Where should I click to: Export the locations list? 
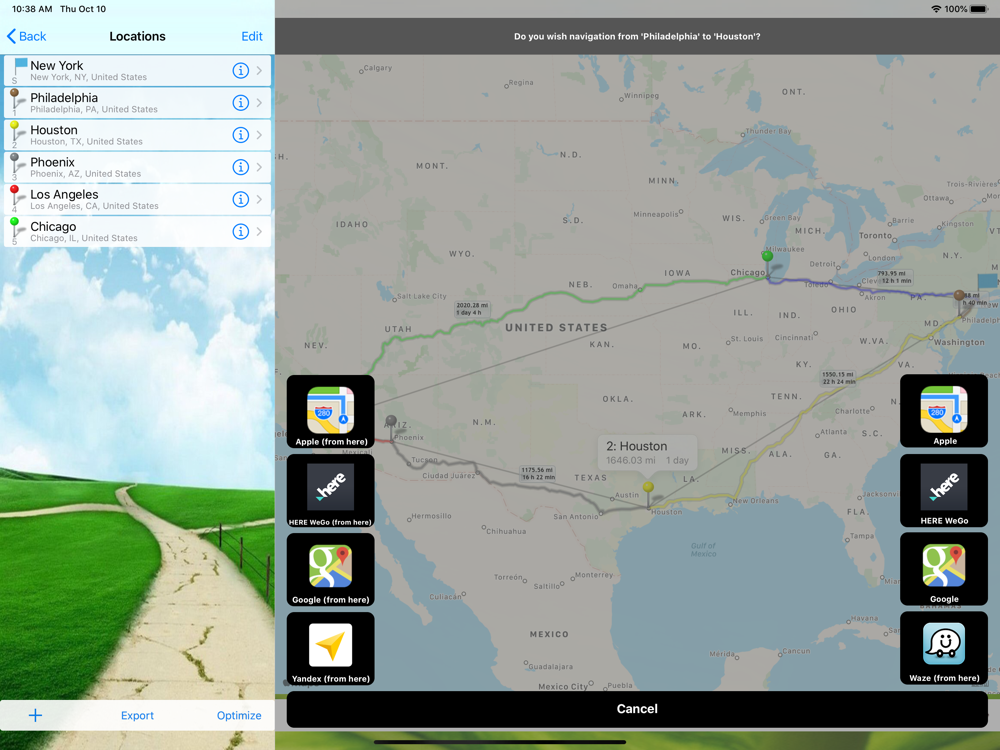coord(137,716)
